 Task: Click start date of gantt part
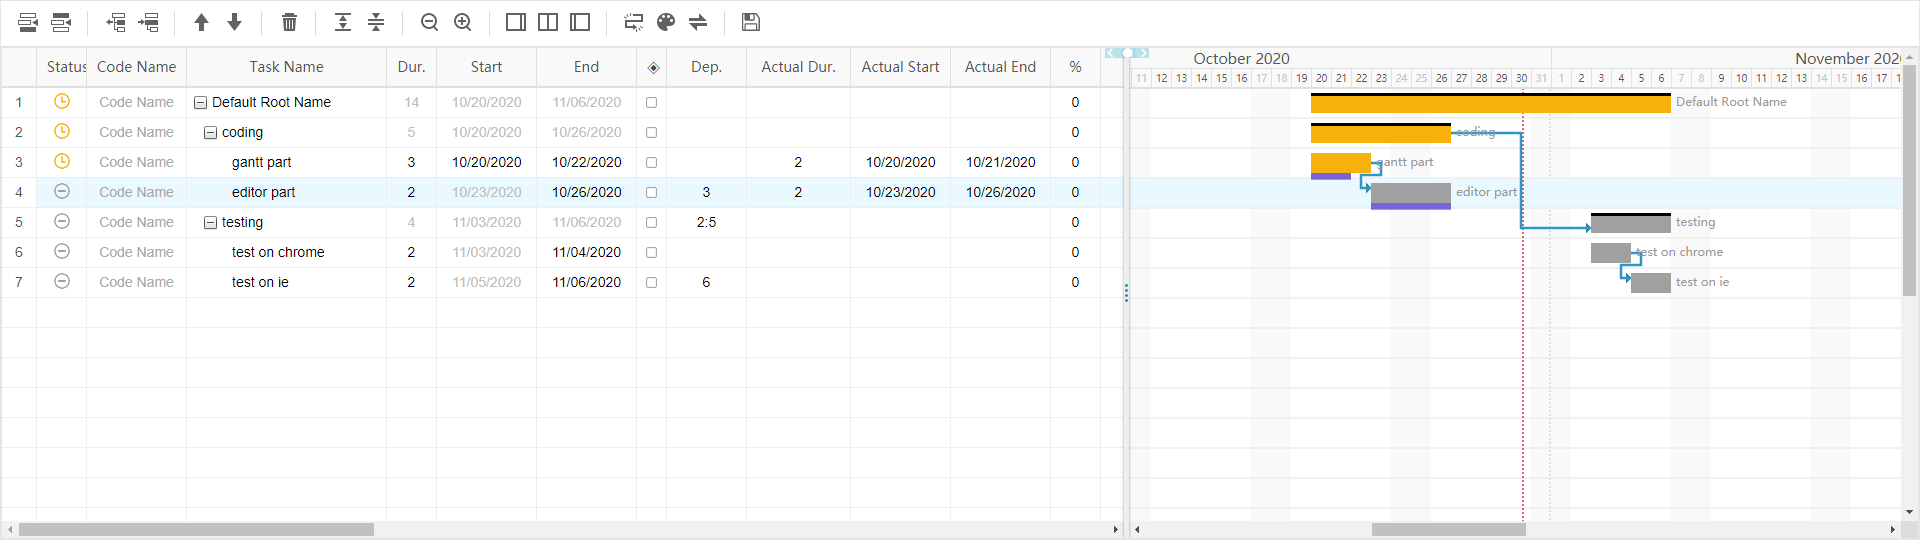pyautogui.click(x=486, y=162)
